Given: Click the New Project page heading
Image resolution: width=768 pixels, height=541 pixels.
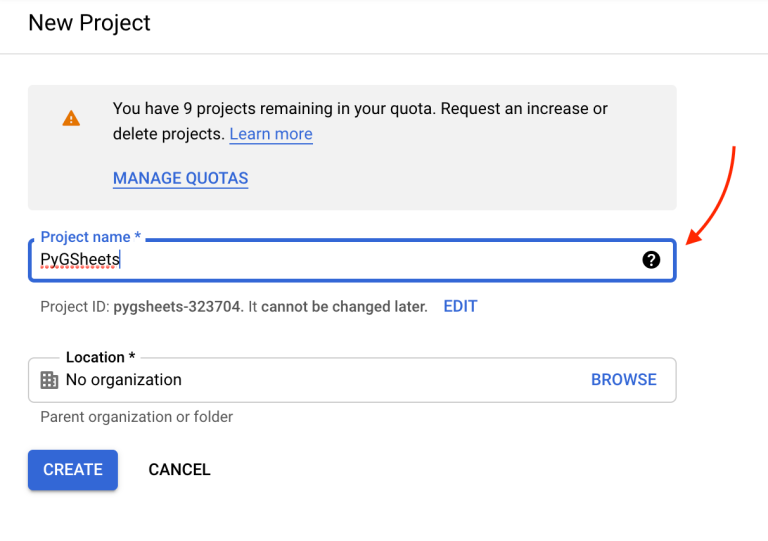Looking at the screenshot, I should (89, 23).
